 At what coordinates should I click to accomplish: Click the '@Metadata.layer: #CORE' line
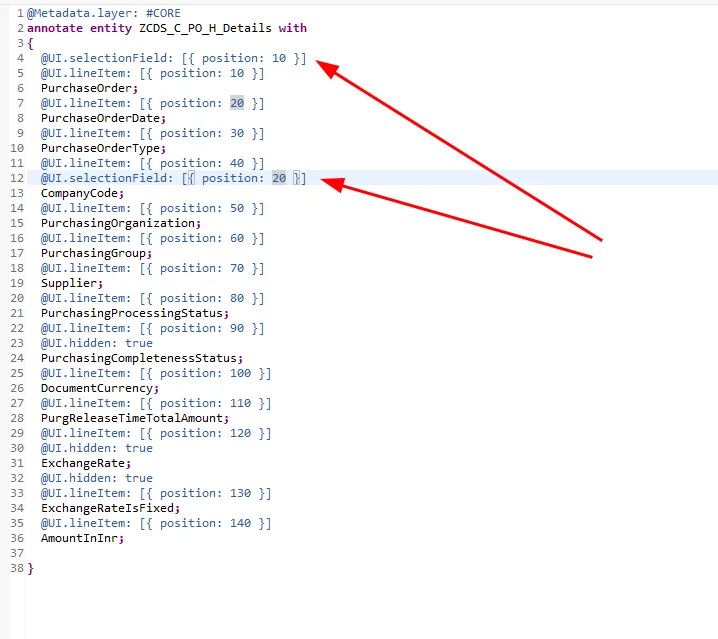click(104, 13)
